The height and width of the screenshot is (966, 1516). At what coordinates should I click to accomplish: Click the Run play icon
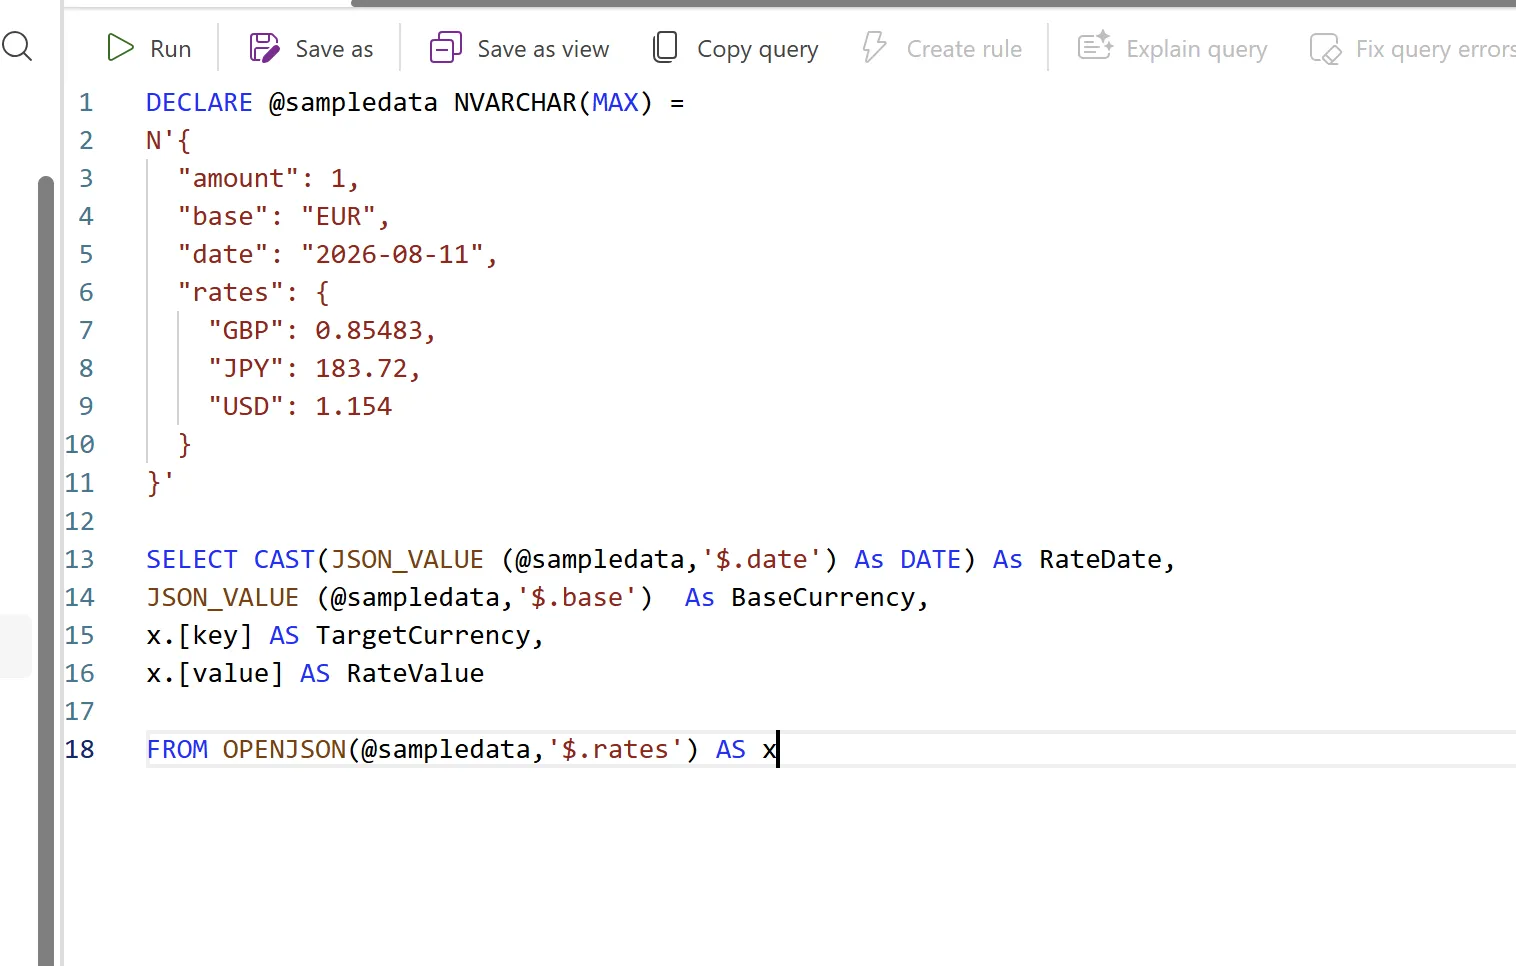(x=120, y=48)
